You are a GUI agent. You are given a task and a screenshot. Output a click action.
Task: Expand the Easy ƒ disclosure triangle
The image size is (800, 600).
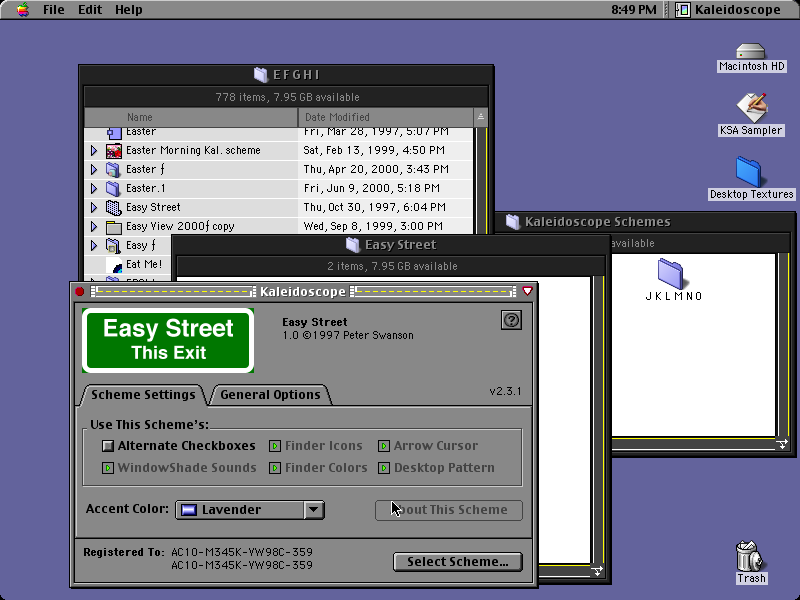[x=94, y=245]
